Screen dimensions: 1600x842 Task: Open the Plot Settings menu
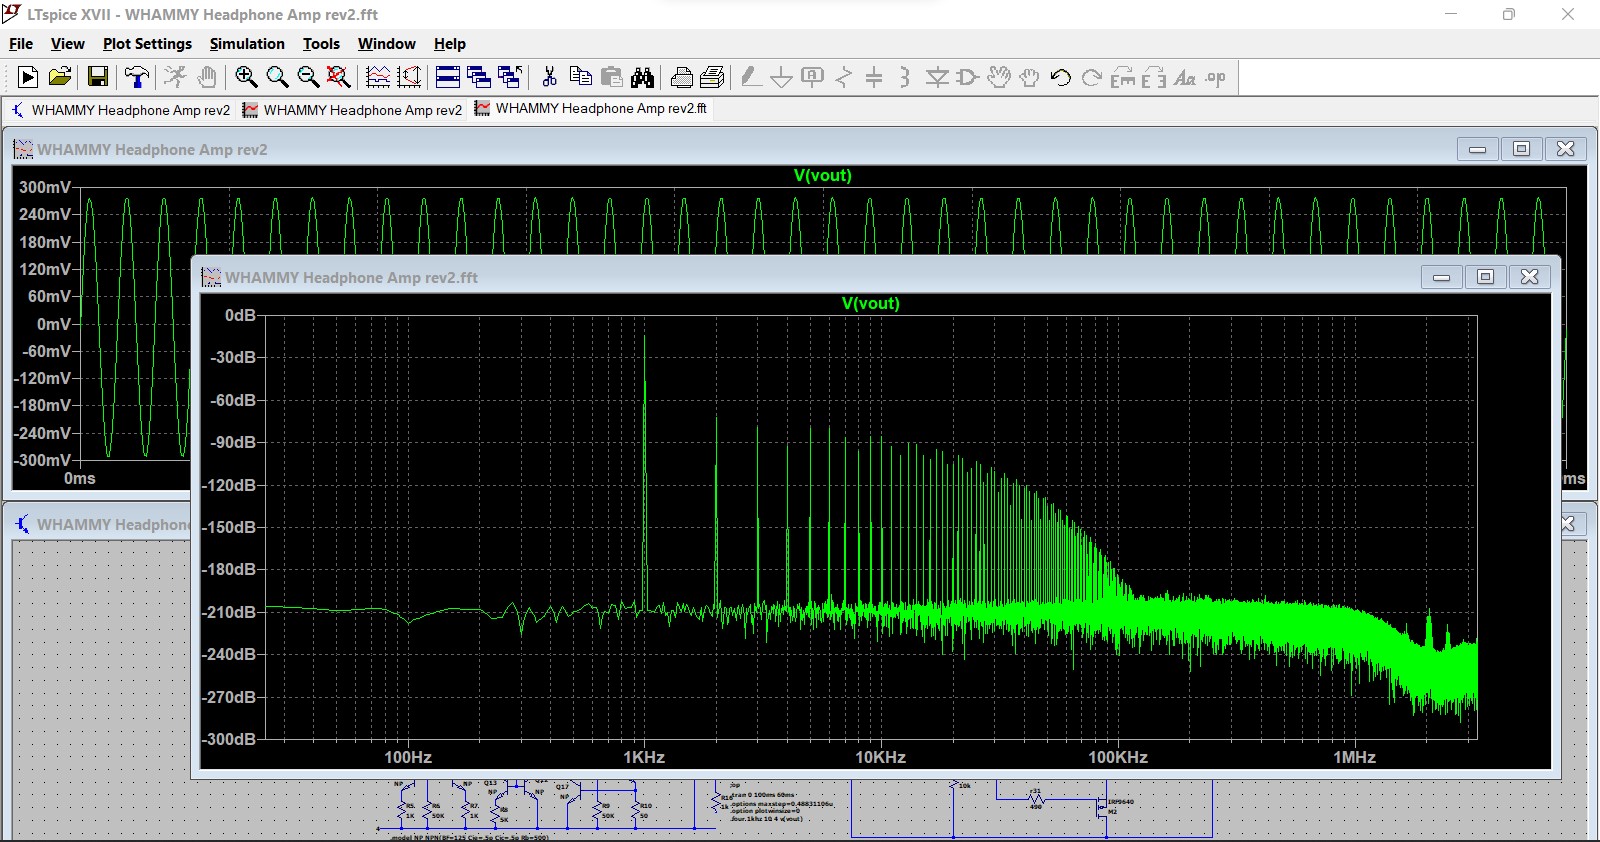point(147,44)
